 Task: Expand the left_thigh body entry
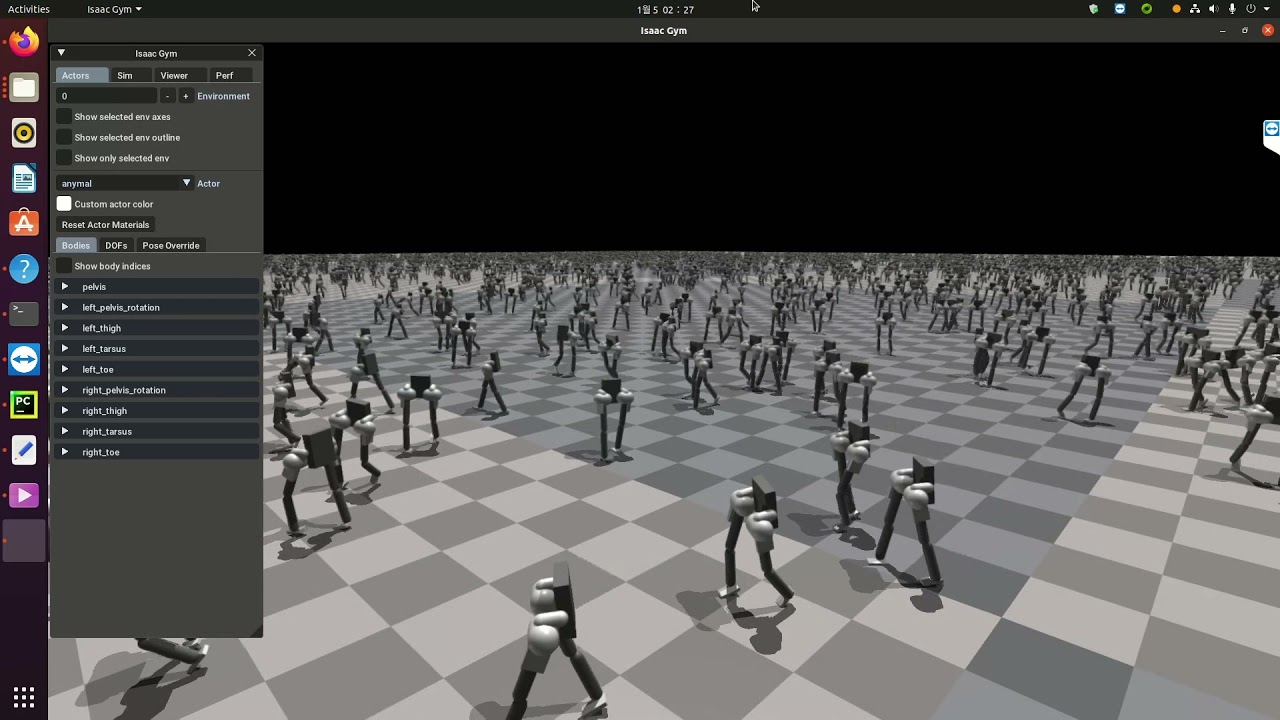pos(158,328)
